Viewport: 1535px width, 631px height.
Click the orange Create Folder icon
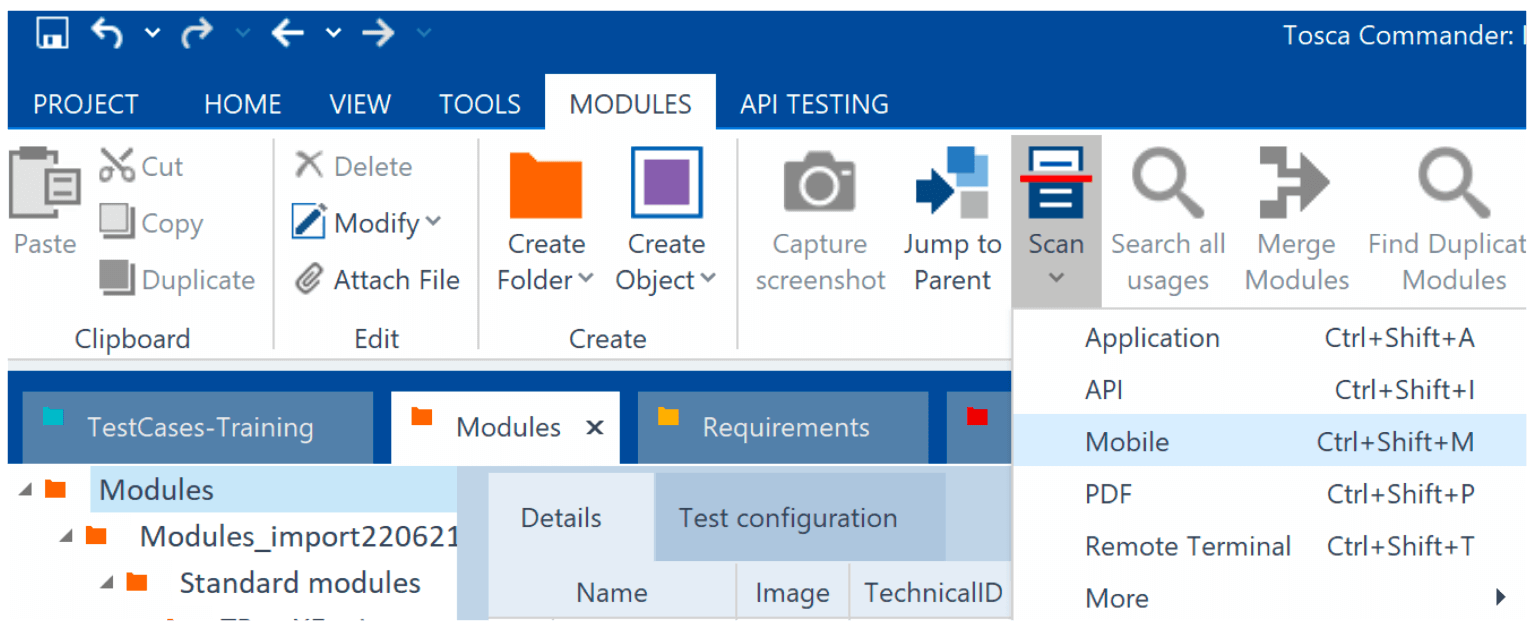pyautogui.click(x=546, y=184)
